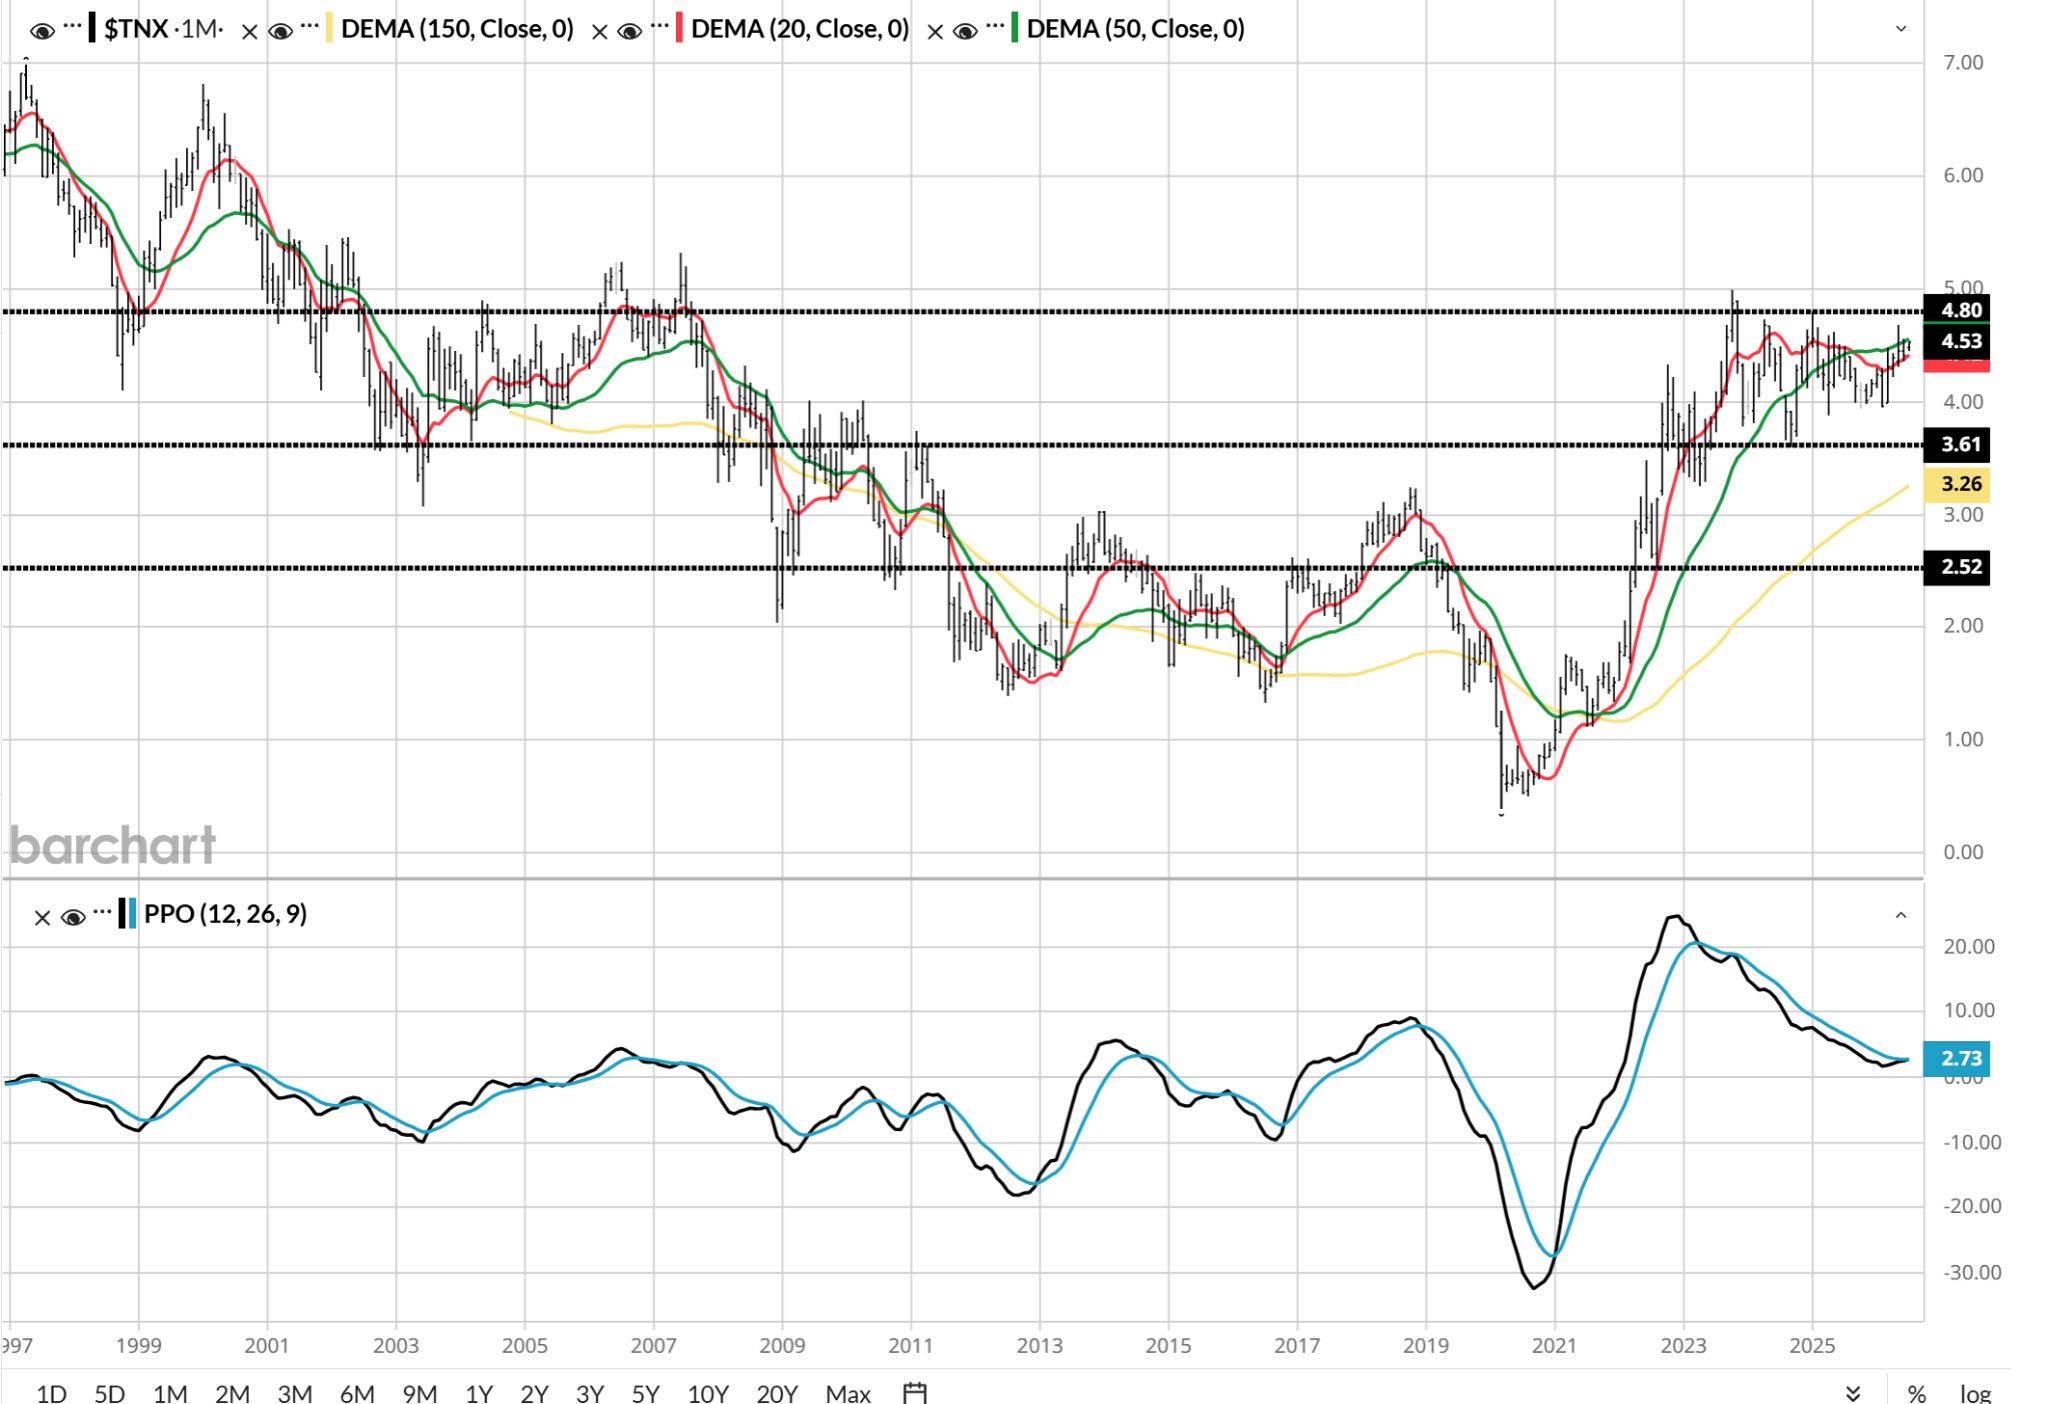2048x1404 pixels.
Task: Click the black $TNX color swatch
Action: [x=93, y=29]
